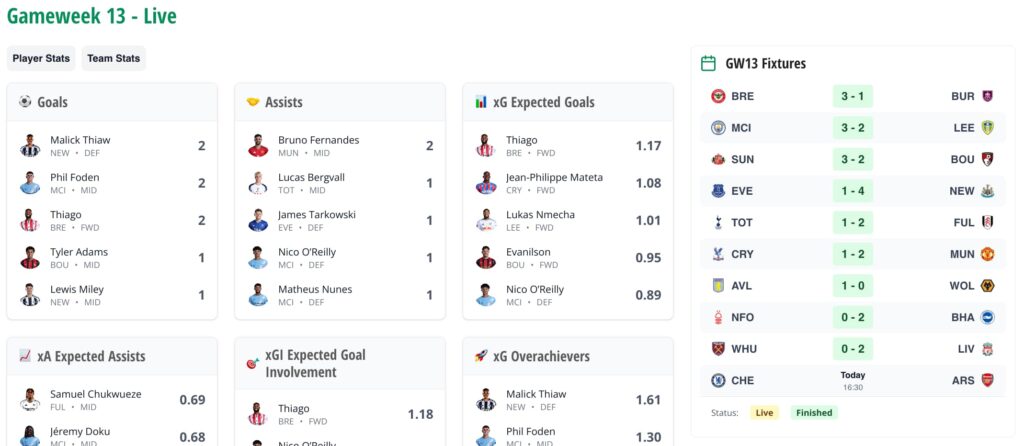The height and width of the screenshot is (446, 1024).
Task: Click the Brentford club crest in fixtures
Action: pyautogui.click(x=718, y=97)
